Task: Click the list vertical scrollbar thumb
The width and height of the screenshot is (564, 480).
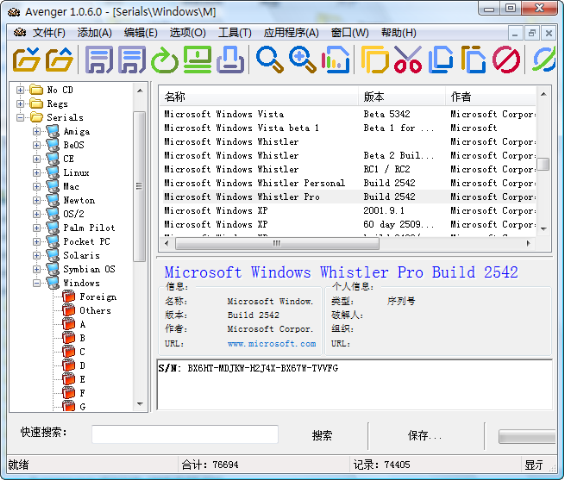Action: coord(543,164)
